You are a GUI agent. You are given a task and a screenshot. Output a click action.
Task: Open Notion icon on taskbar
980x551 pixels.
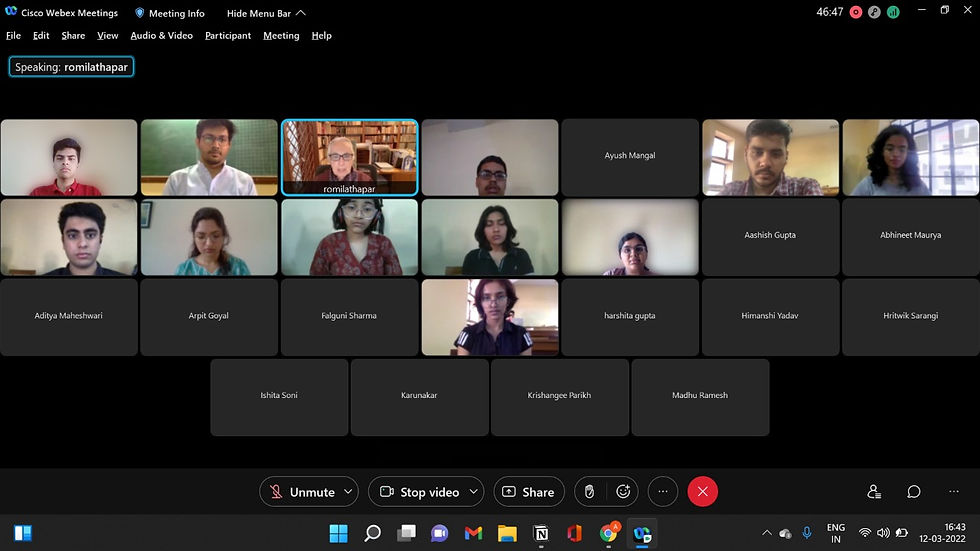[x=541, y=534]
